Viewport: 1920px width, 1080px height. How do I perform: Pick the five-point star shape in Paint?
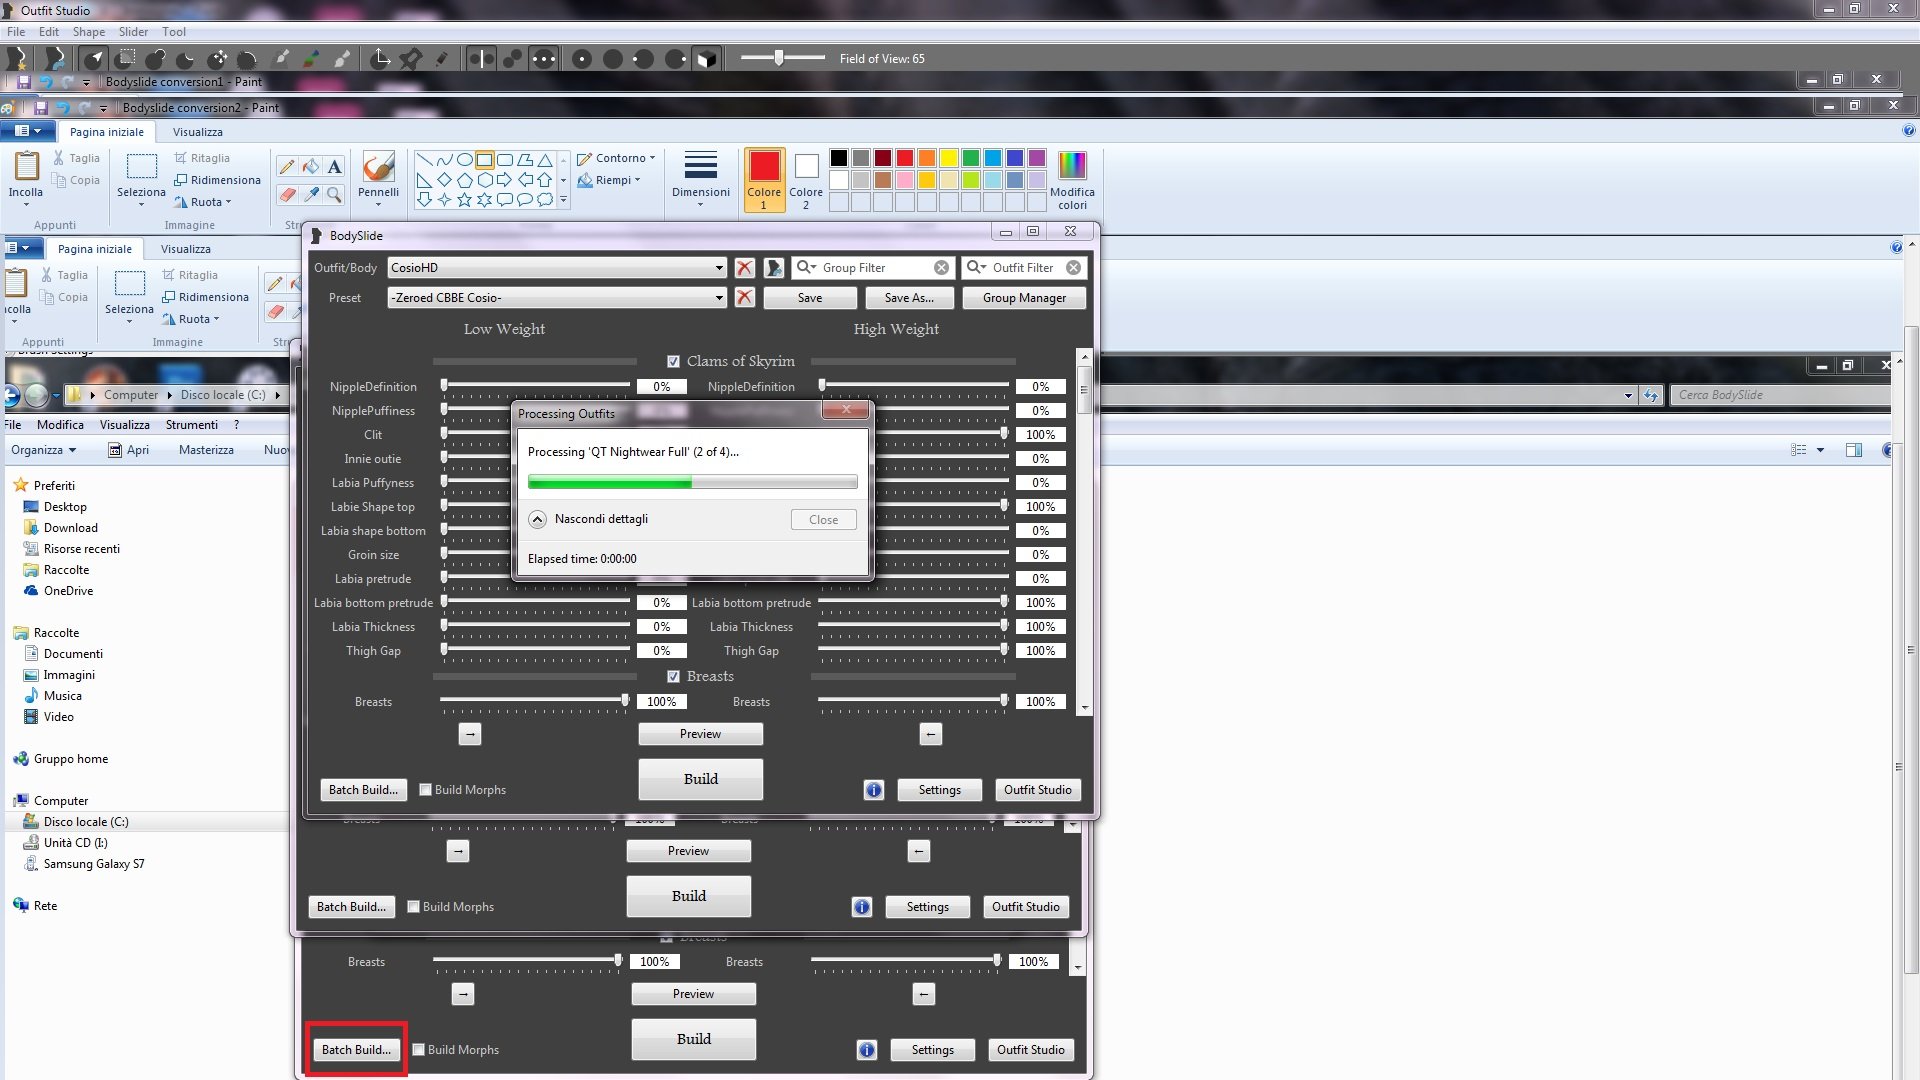coord(464,199)
